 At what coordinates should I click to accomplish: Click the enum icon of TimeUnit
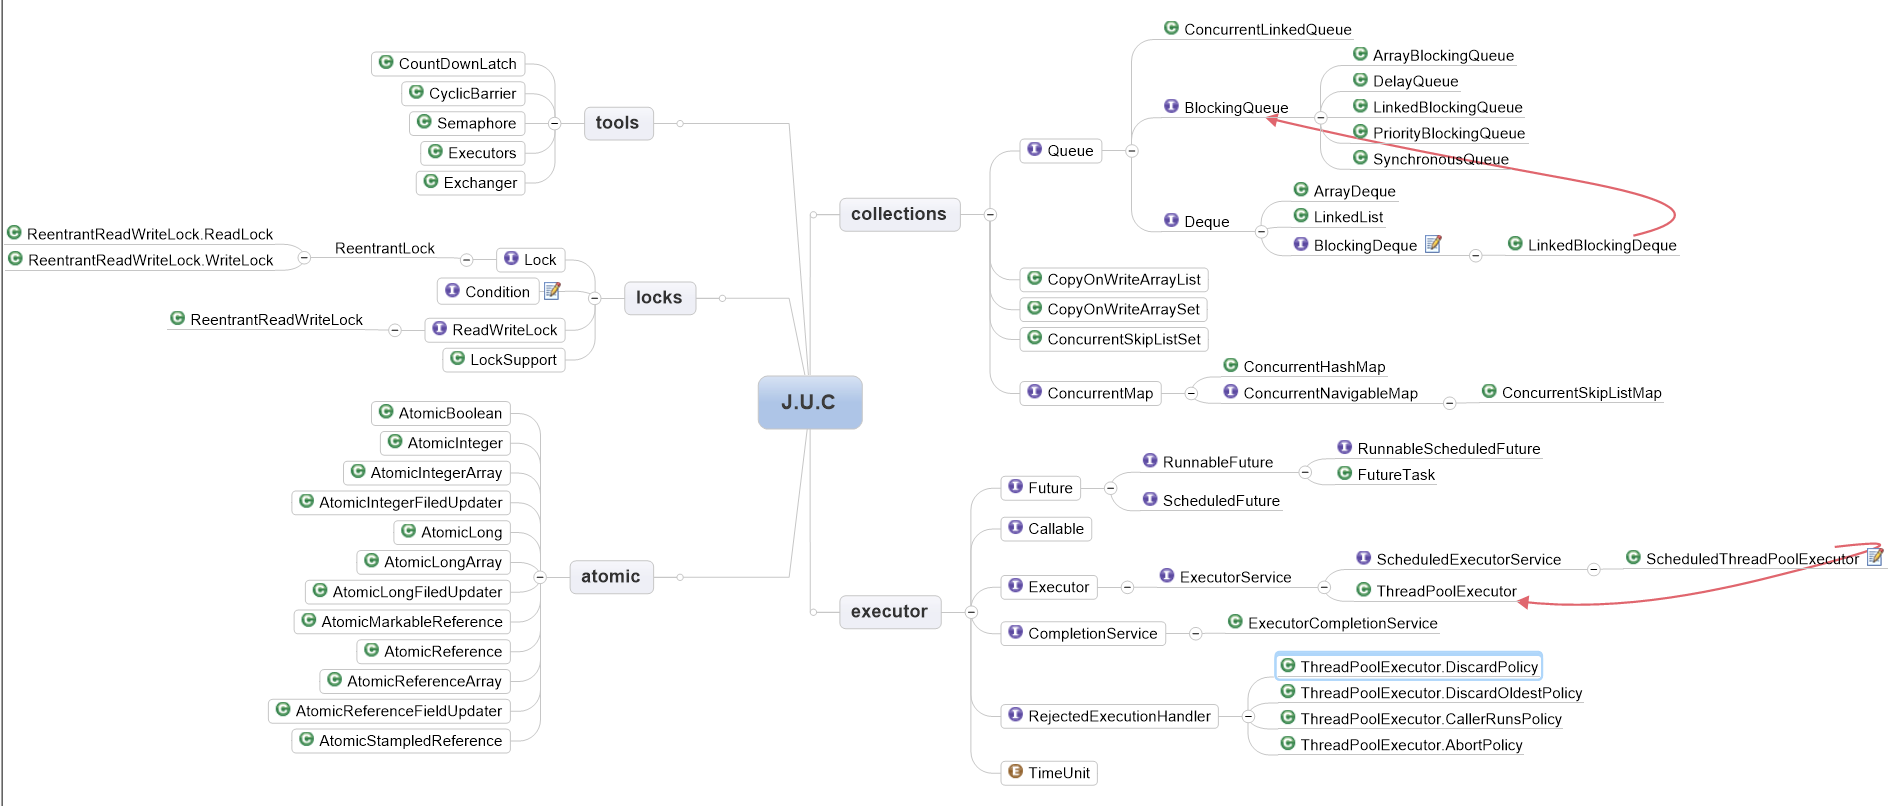click(1016, 771)
